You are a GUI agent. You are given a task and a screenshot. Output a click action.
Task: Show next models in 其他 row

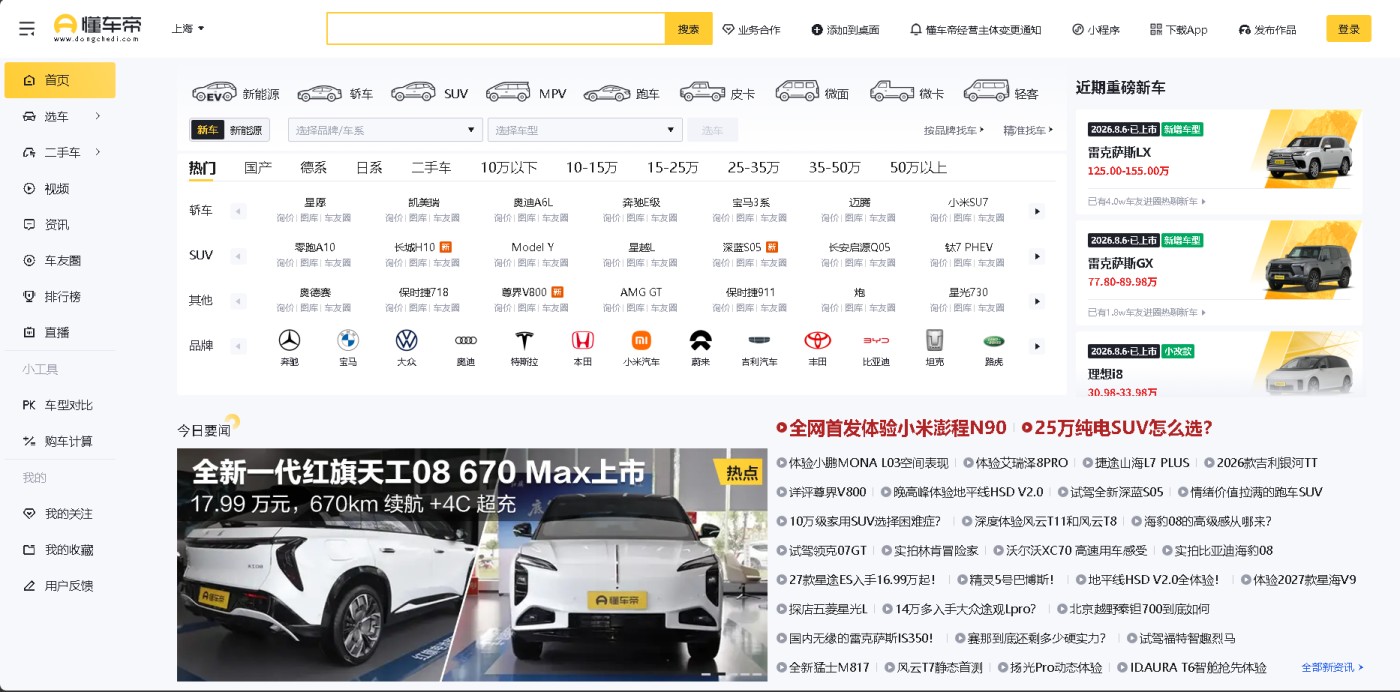(x=1037, y=301)
